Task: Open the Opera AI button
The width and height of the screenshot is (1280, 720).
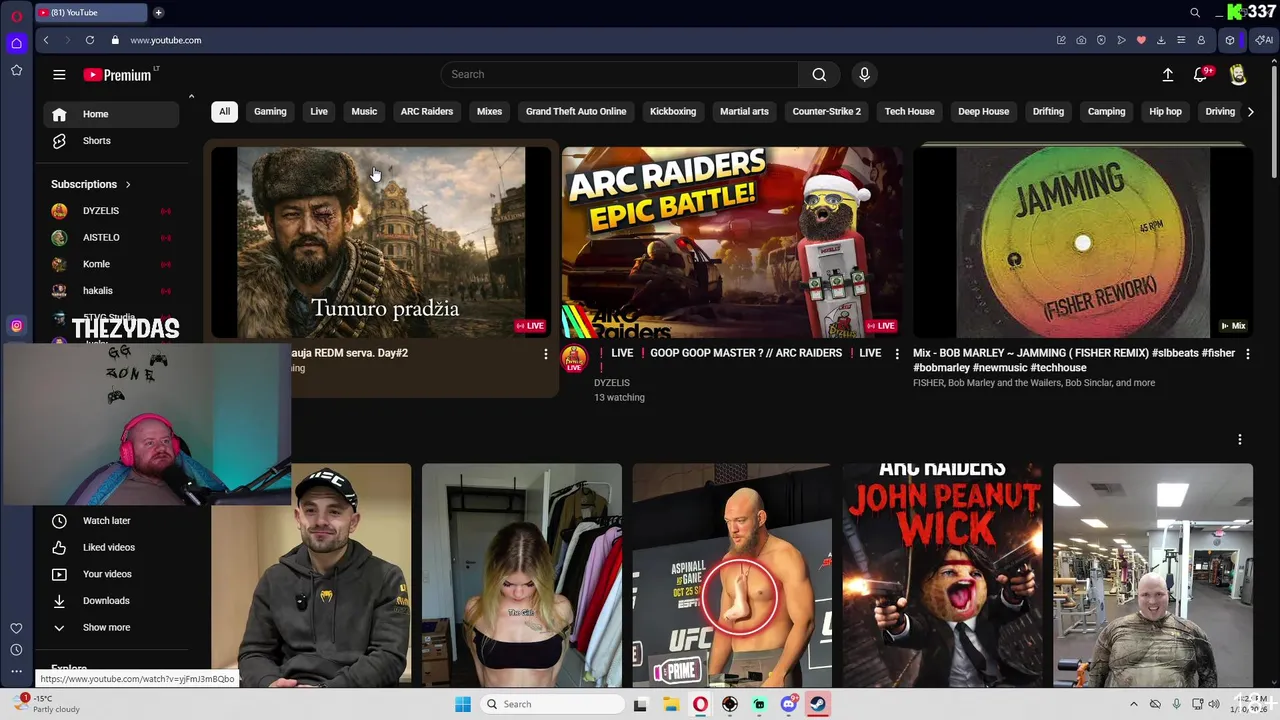Action: coord(1264,40)
